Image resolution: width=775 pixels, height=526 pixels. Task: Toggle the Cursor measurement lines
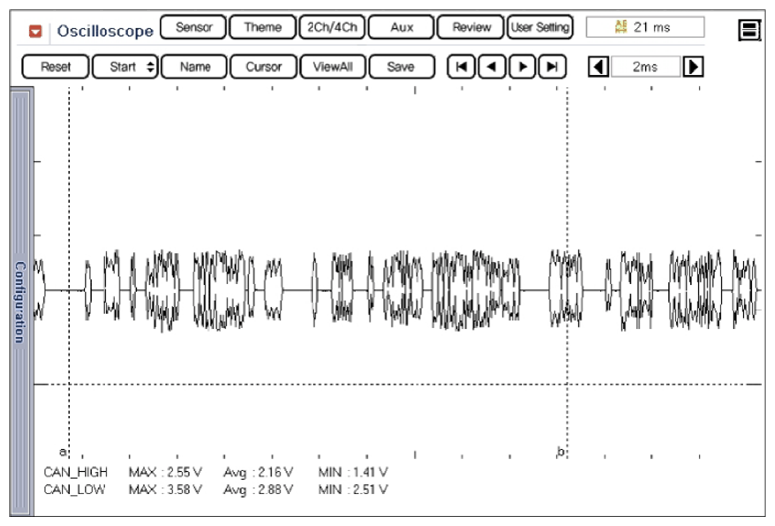(264, 67)
